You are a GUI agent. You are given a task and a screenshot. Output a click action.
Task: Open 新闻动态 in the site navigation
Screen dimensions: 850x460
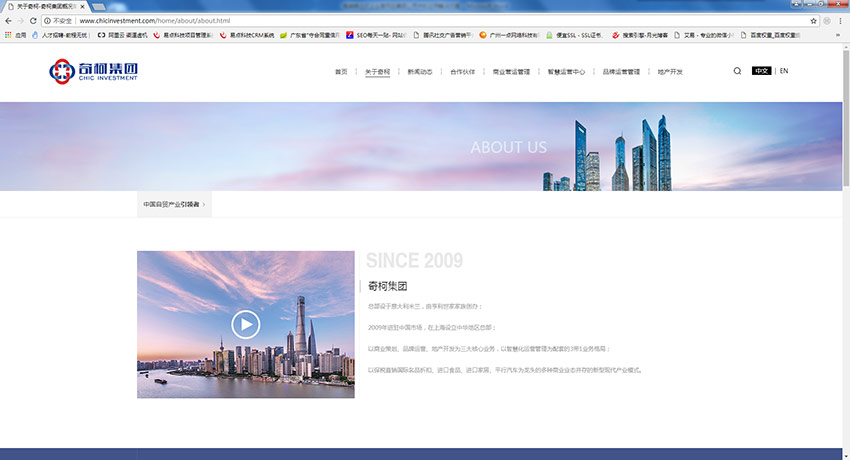(420, 72)
